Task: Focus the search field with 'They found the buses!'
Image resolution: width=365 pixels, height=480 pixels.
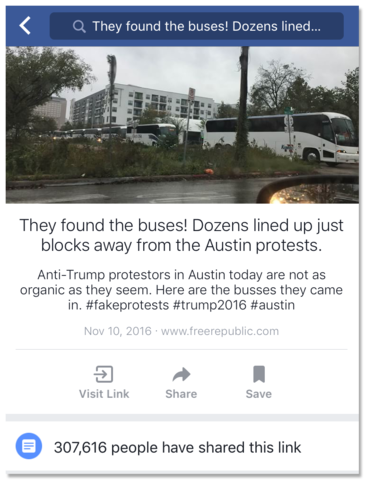Action: 197,26
